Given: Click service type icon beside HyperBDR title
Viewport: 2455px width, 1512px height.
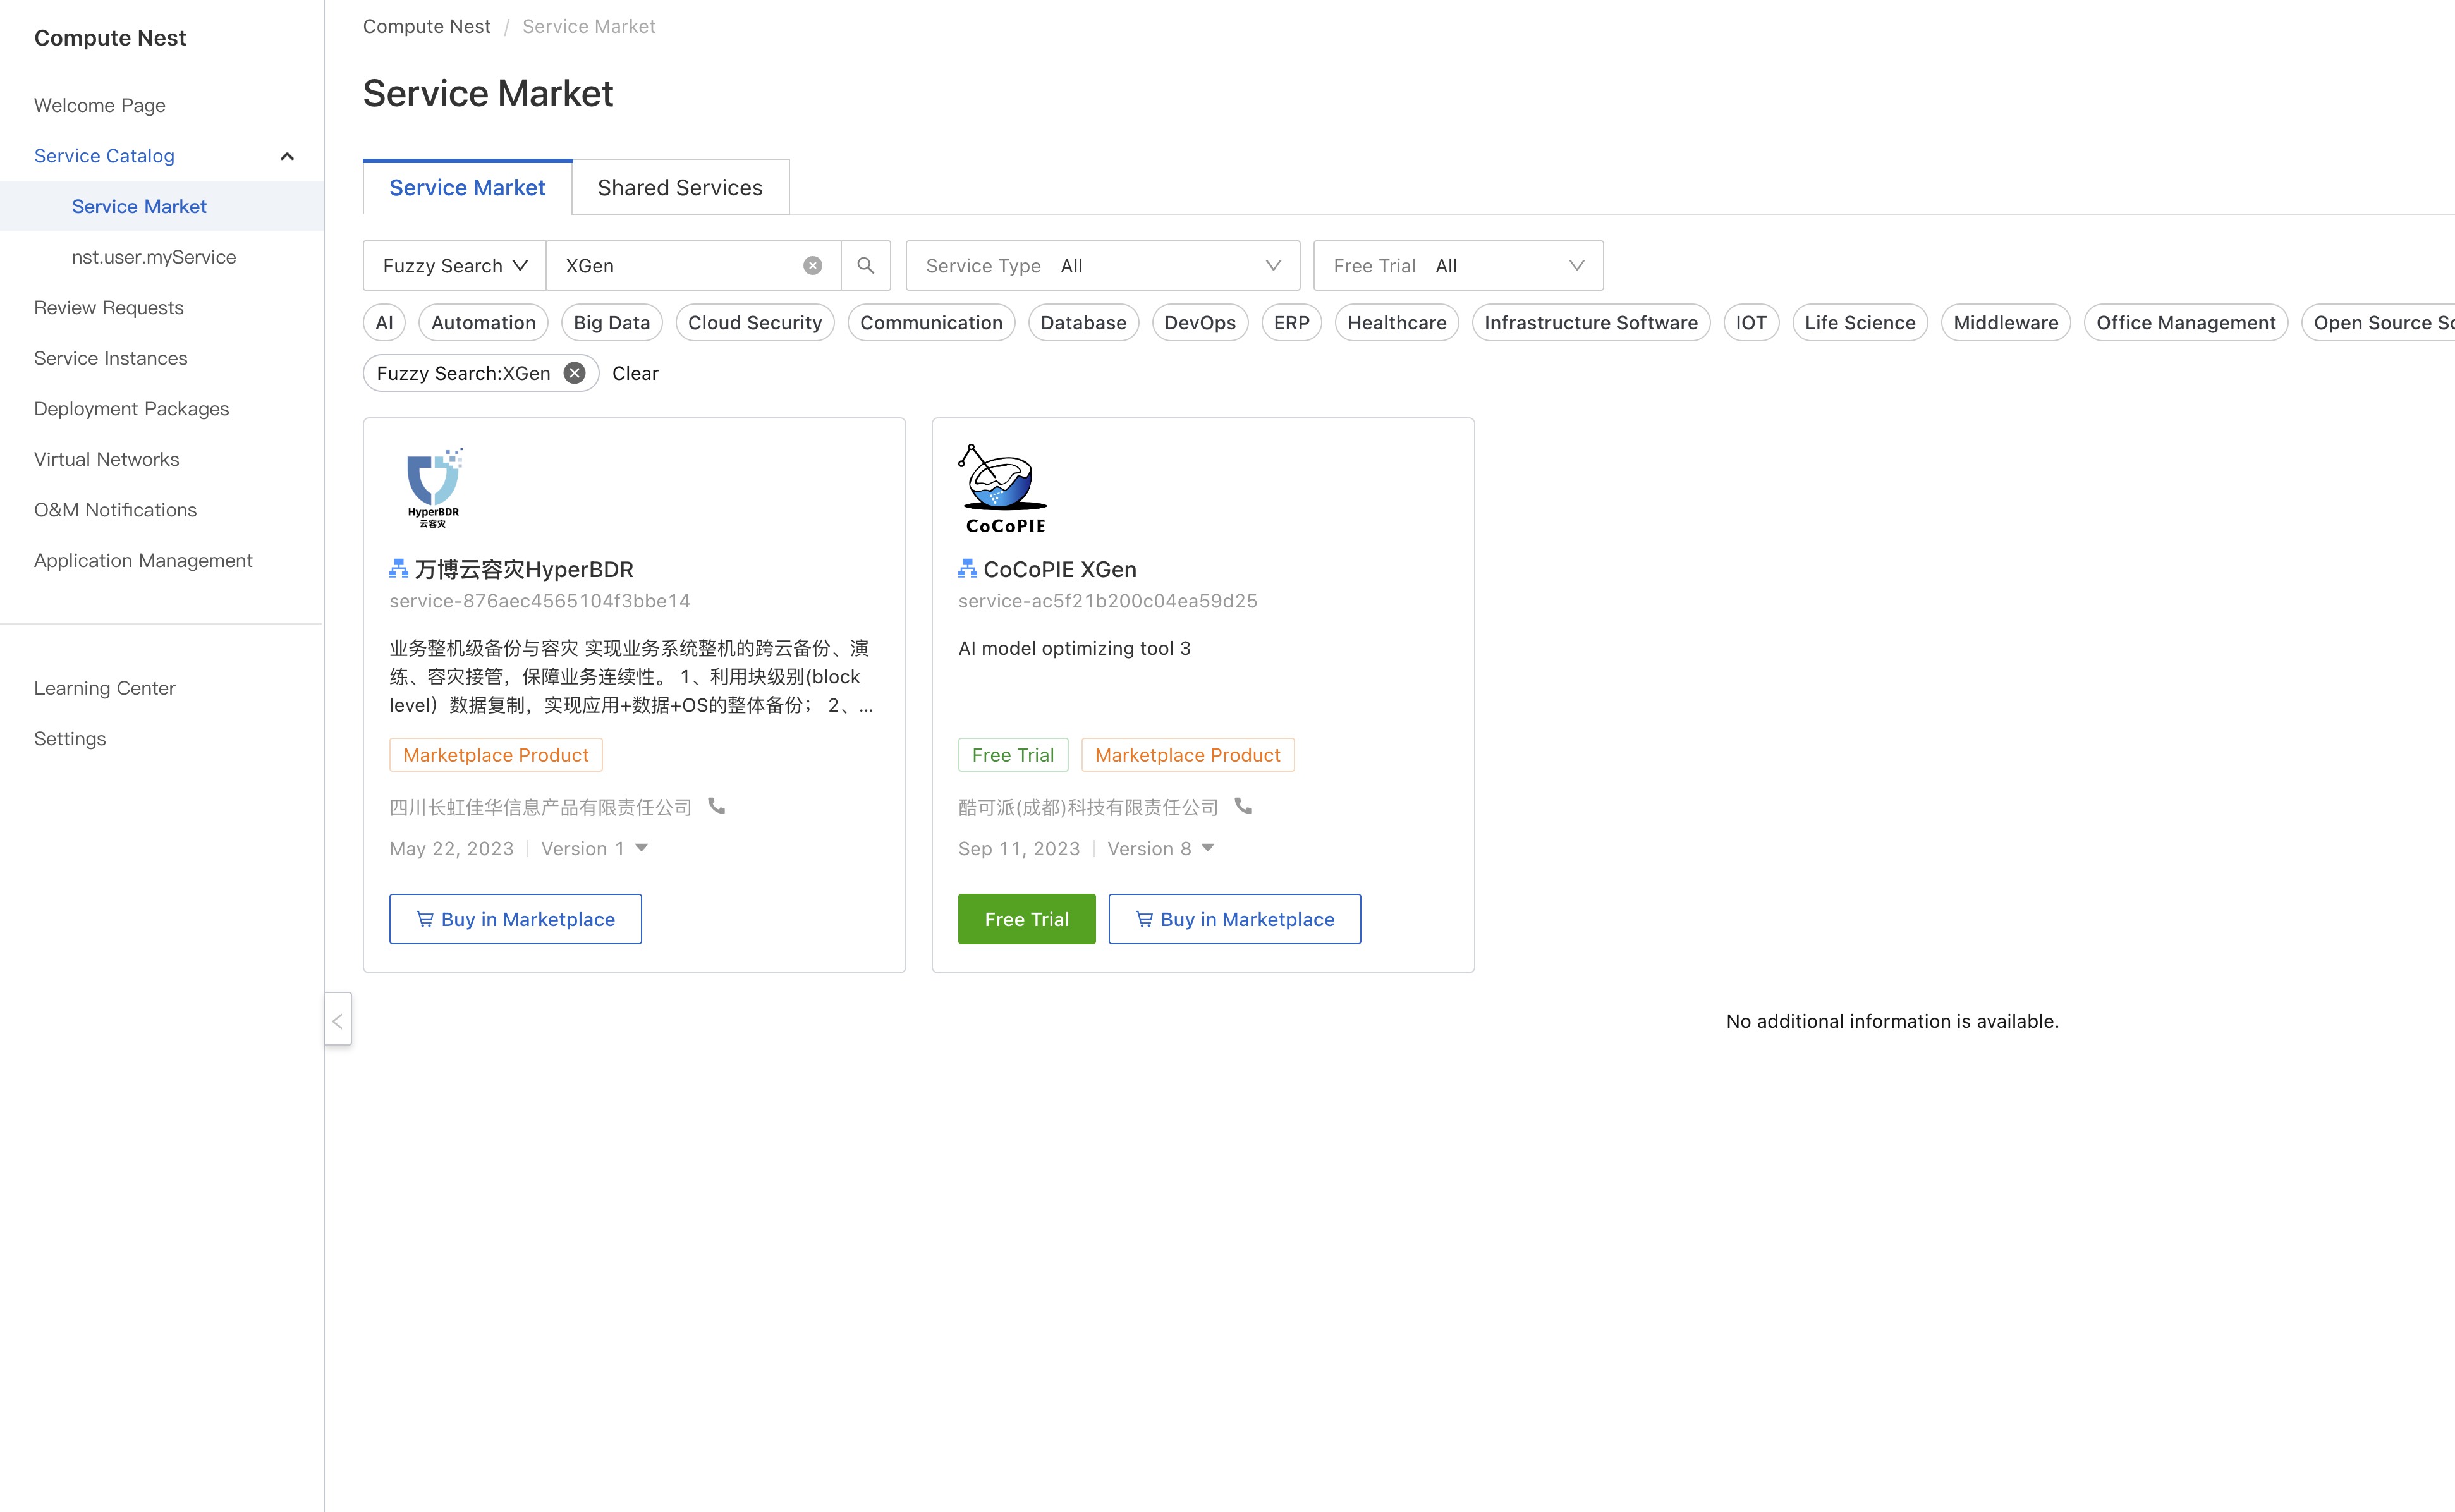Looking at the screenshot, I should (x=399, y=569).
